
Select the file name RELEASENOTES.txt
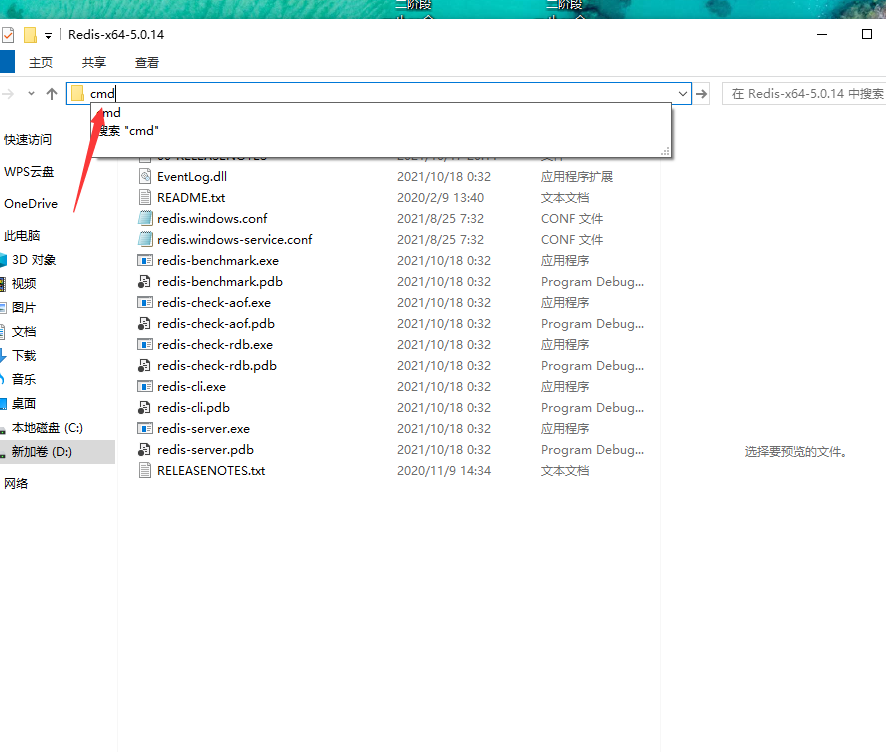tap(211, 471)
